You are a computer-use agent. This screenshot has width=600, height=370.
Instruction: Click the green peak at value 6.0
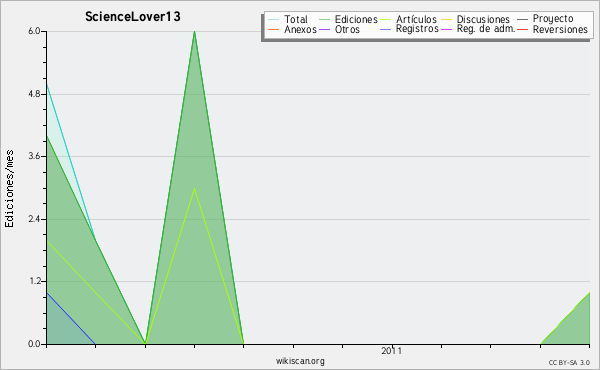(194, 32)
